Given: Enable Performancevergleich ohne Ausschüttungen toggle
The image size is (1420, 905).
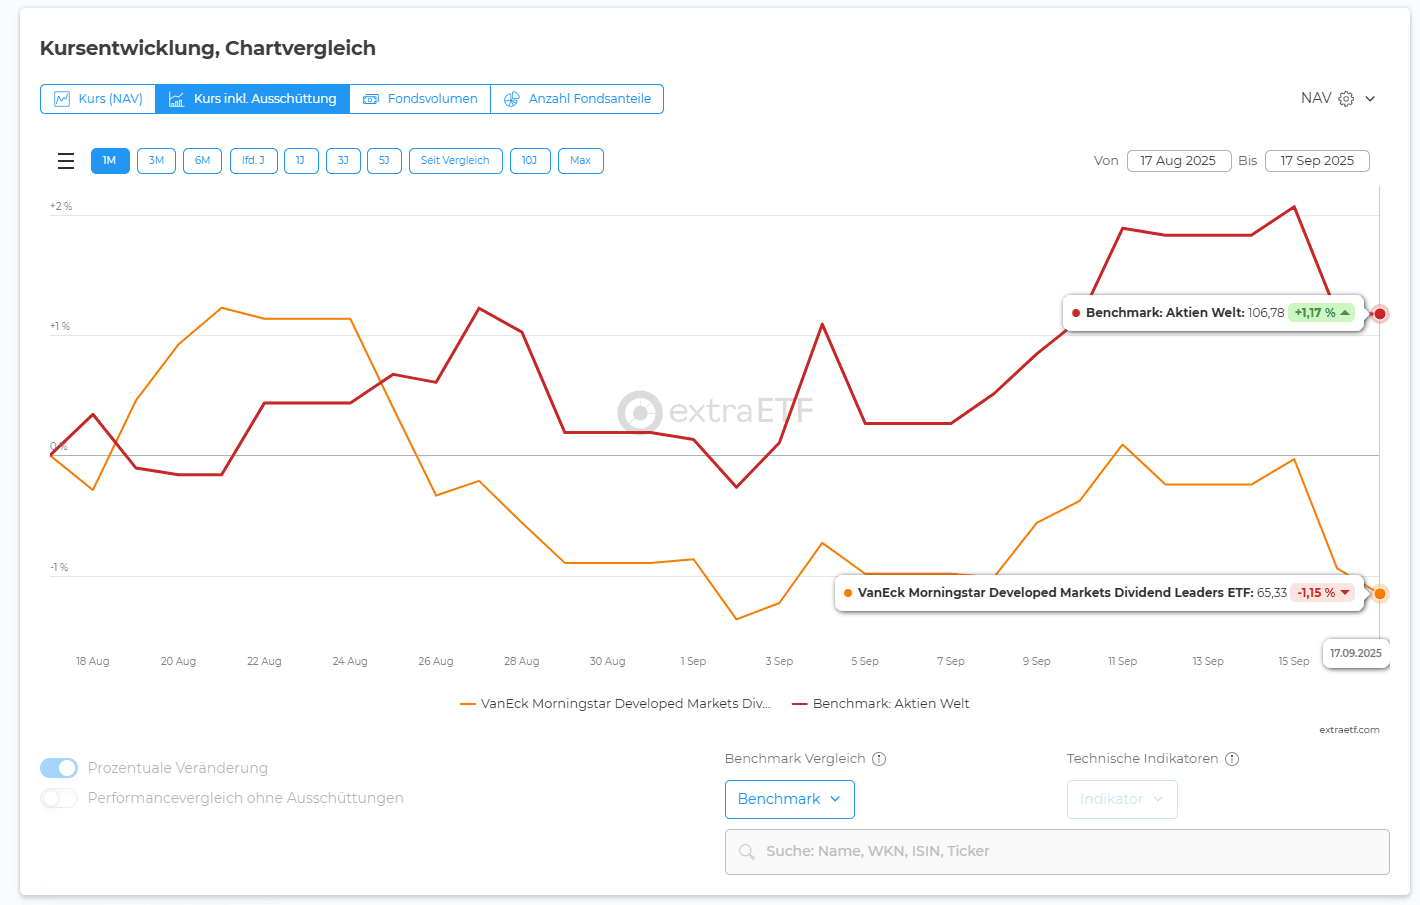Looking at the screenshot, I should coord(59,798).
